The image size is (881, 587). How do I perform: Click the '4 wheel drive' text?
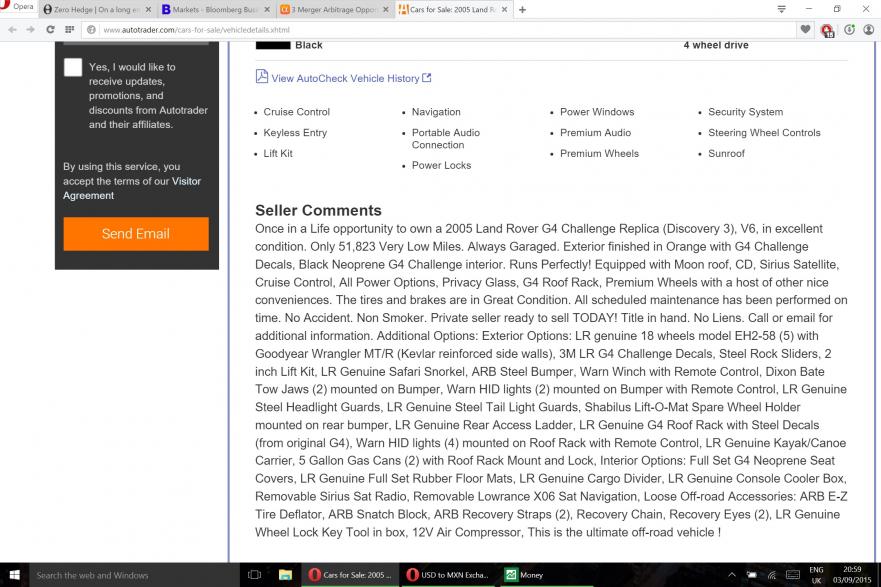(716, 45)
